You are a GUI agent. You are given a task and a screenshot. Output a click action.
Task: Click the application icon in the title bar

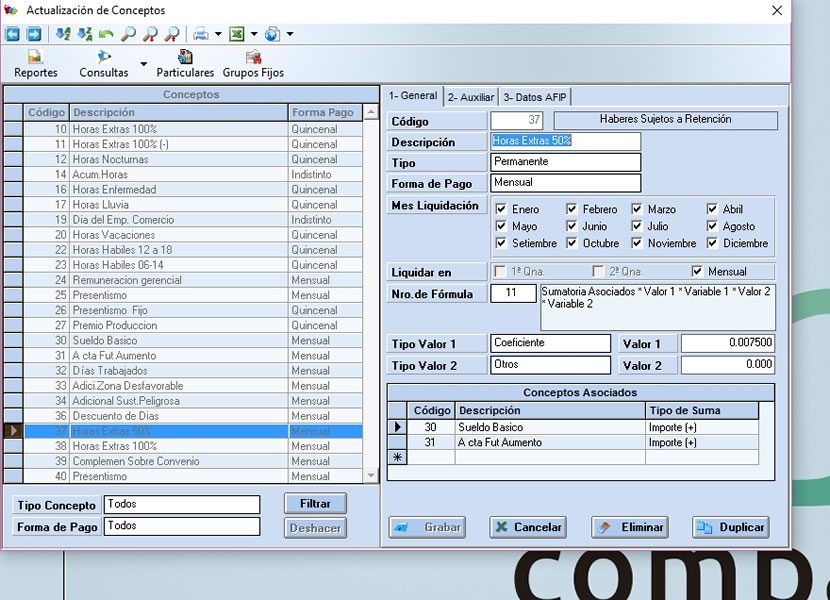11,10
